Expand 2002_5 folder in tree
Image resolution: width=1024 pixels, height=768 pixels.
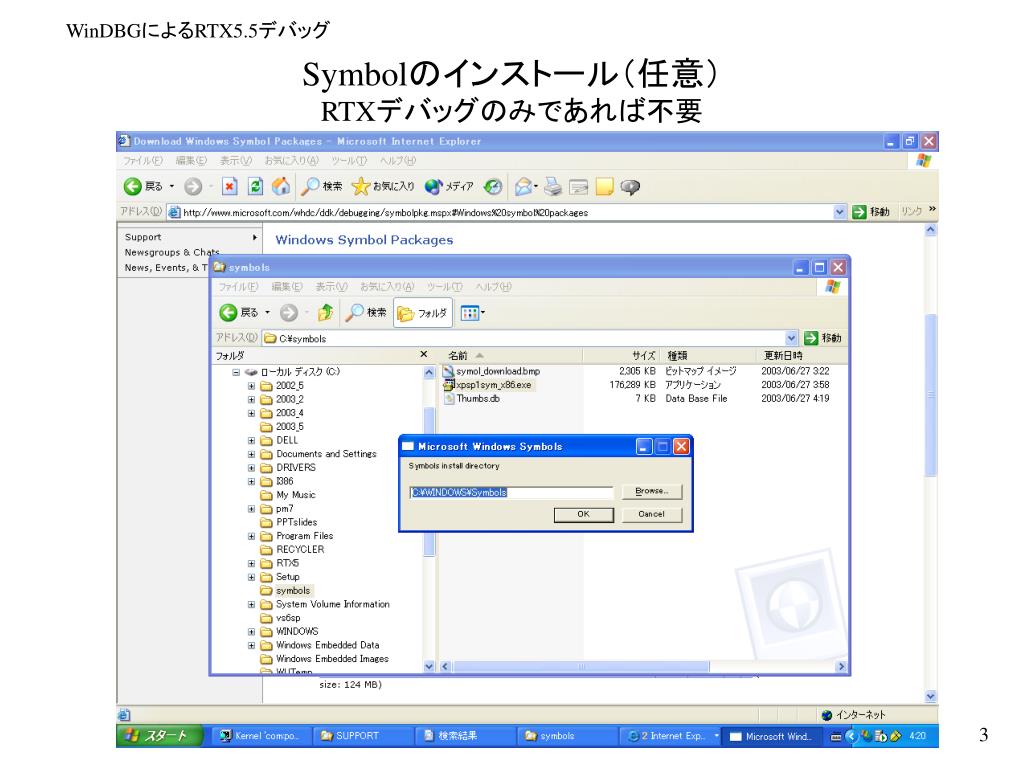[251, 386]
